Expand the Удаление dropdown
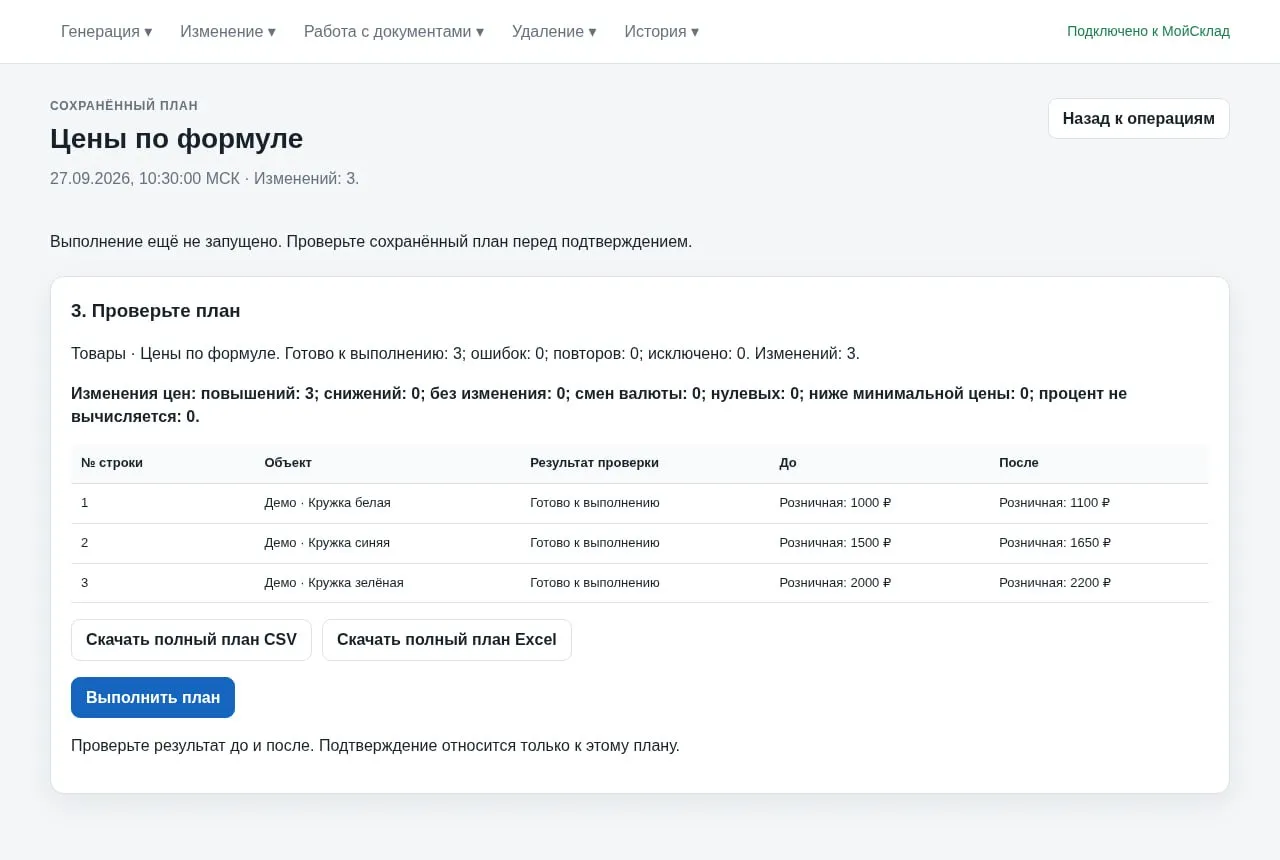 554,31
